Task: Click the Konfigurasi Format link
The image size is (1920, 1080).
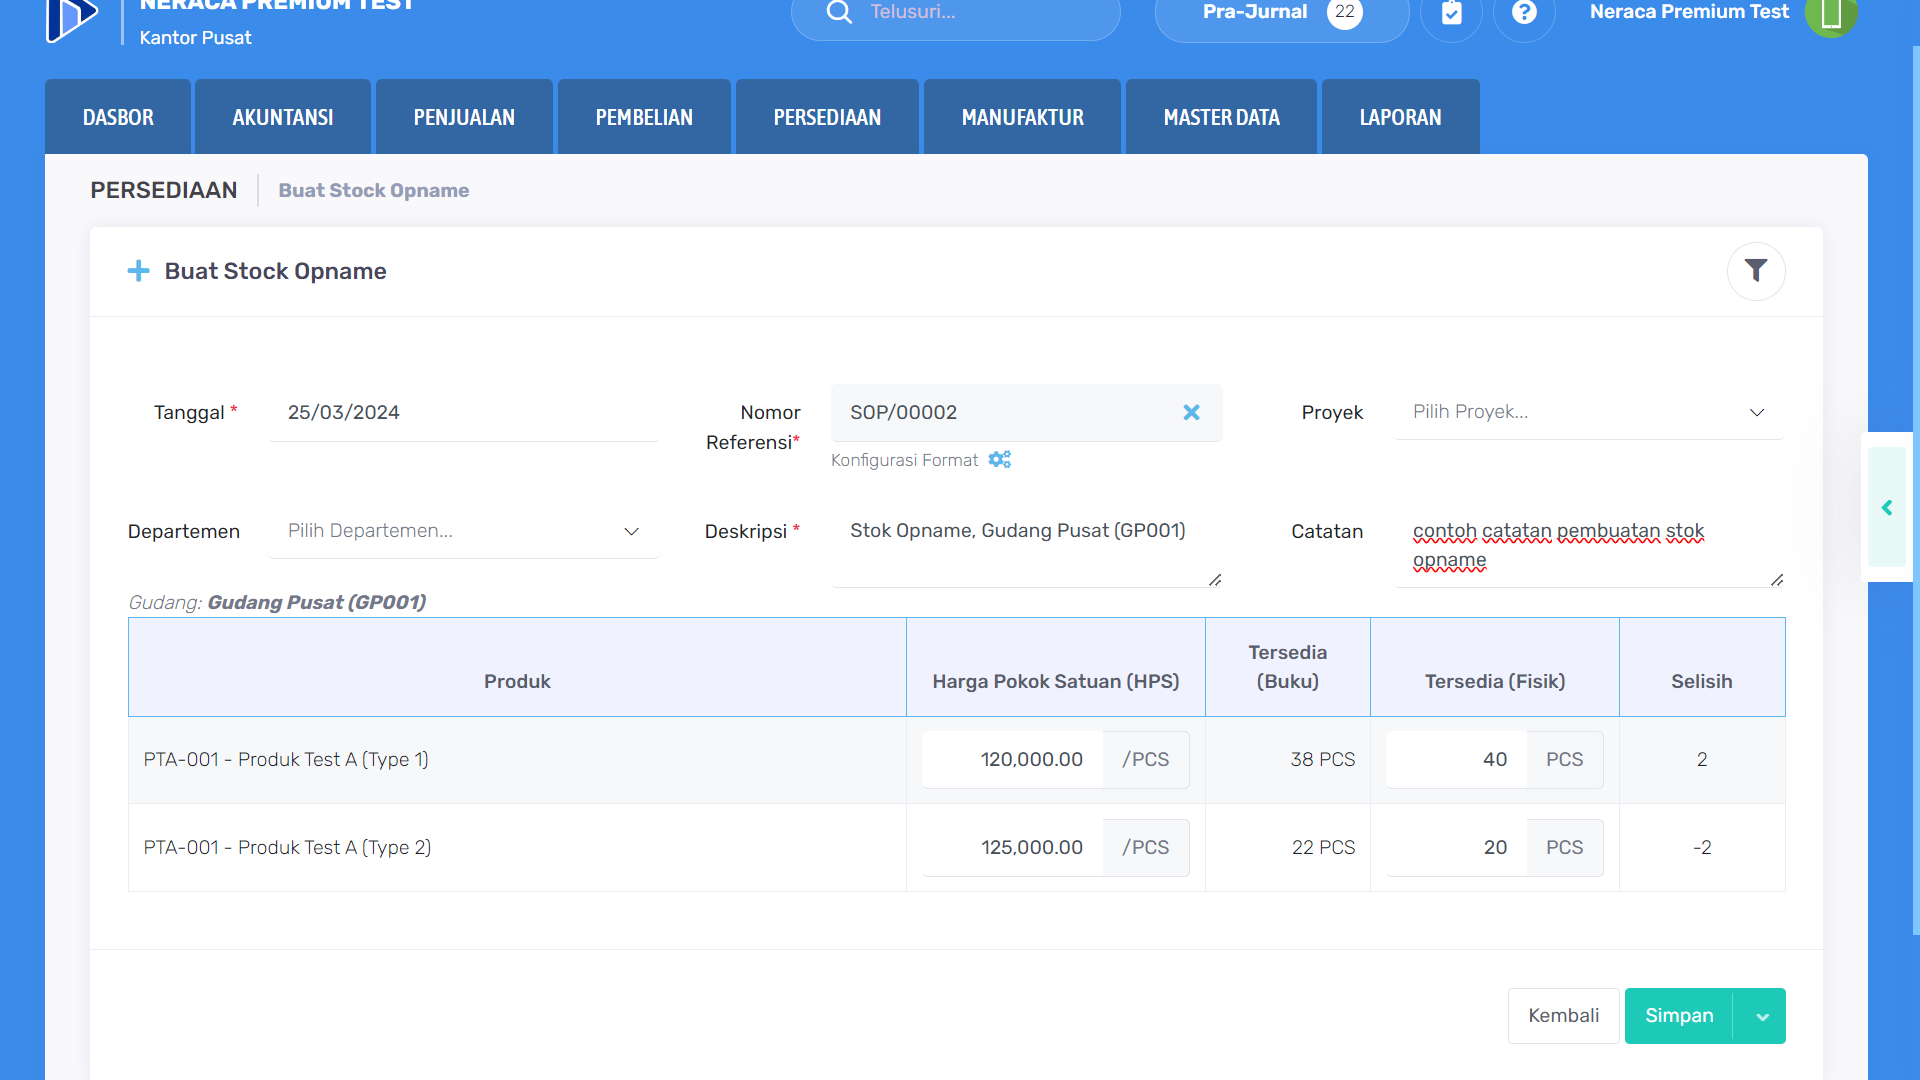Action: [904, 460]
